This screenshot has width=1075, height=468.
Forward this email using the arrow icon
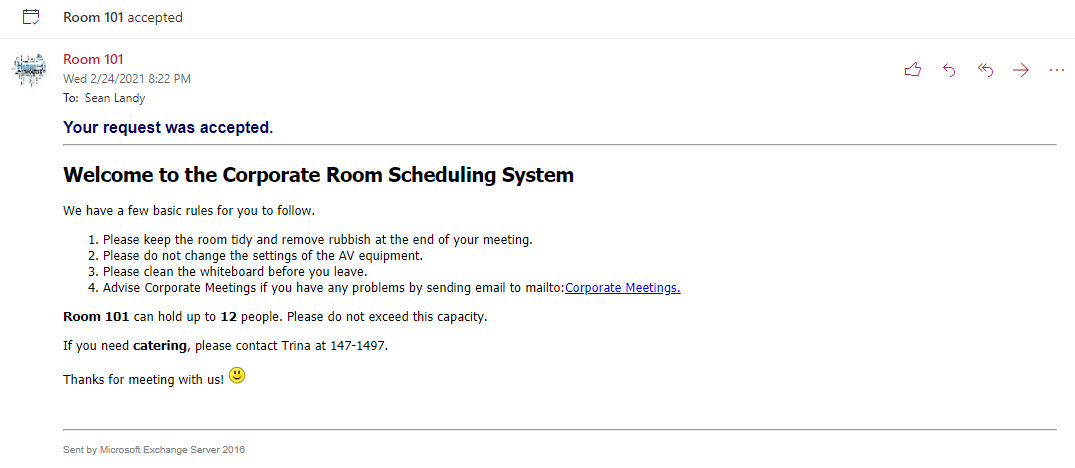tap(1021, 70)
